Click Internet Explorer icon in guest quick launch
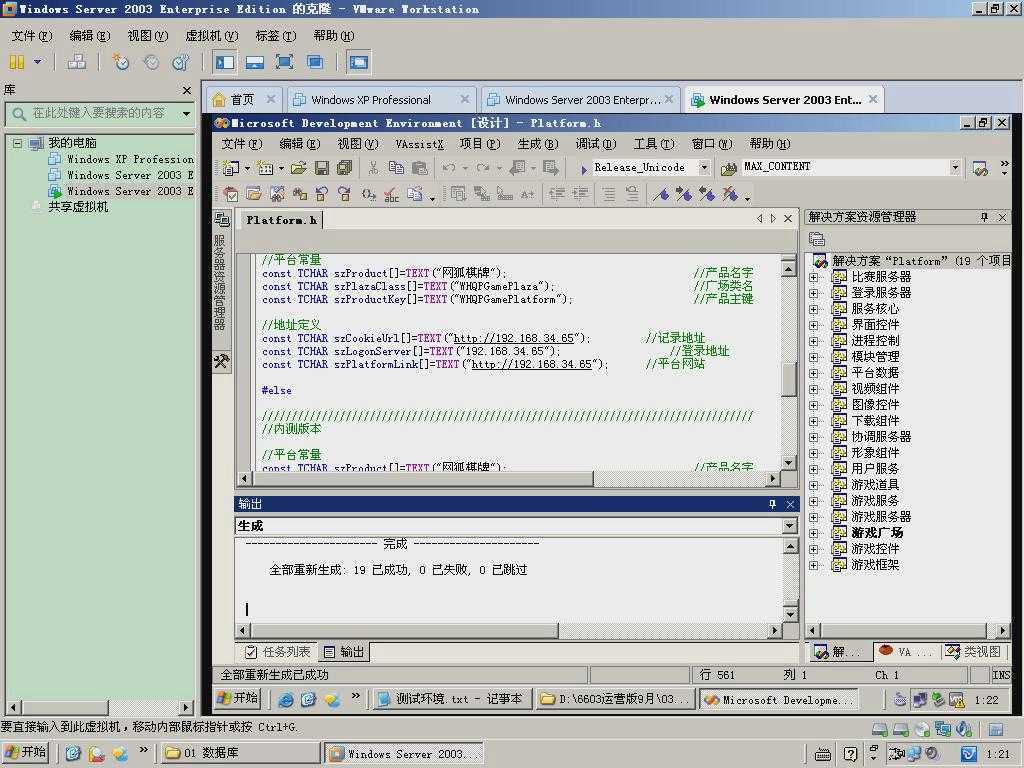1024x768 pixels. click(x=285, y=699)
